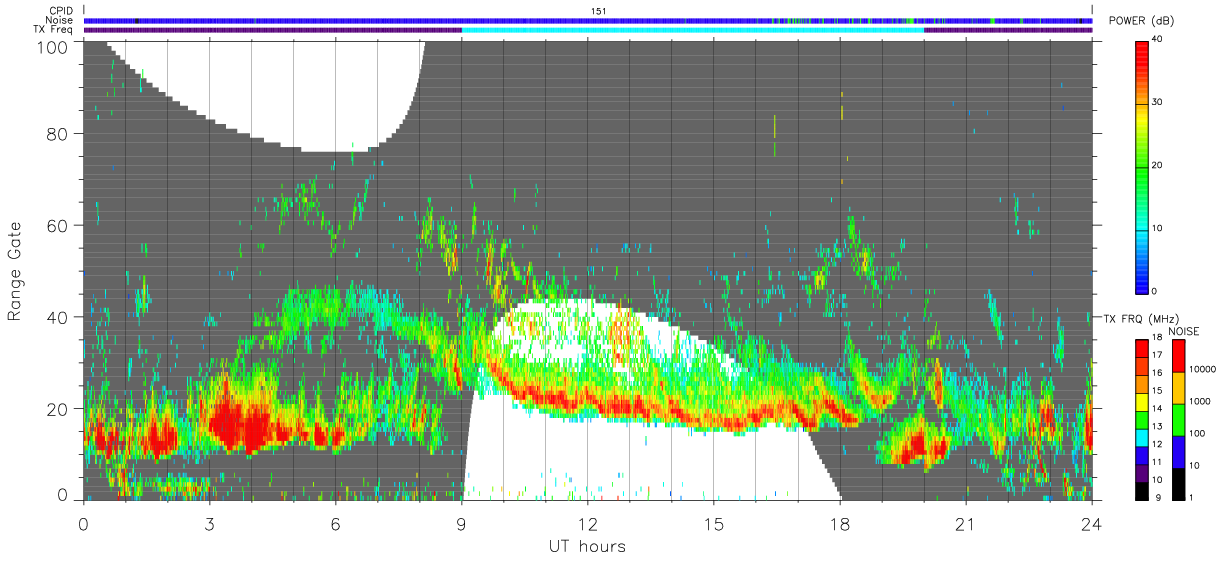Pick the blue 10–100 NOISE swatch
Screen dimensions: 1228x567
(x=1179, y=451)
